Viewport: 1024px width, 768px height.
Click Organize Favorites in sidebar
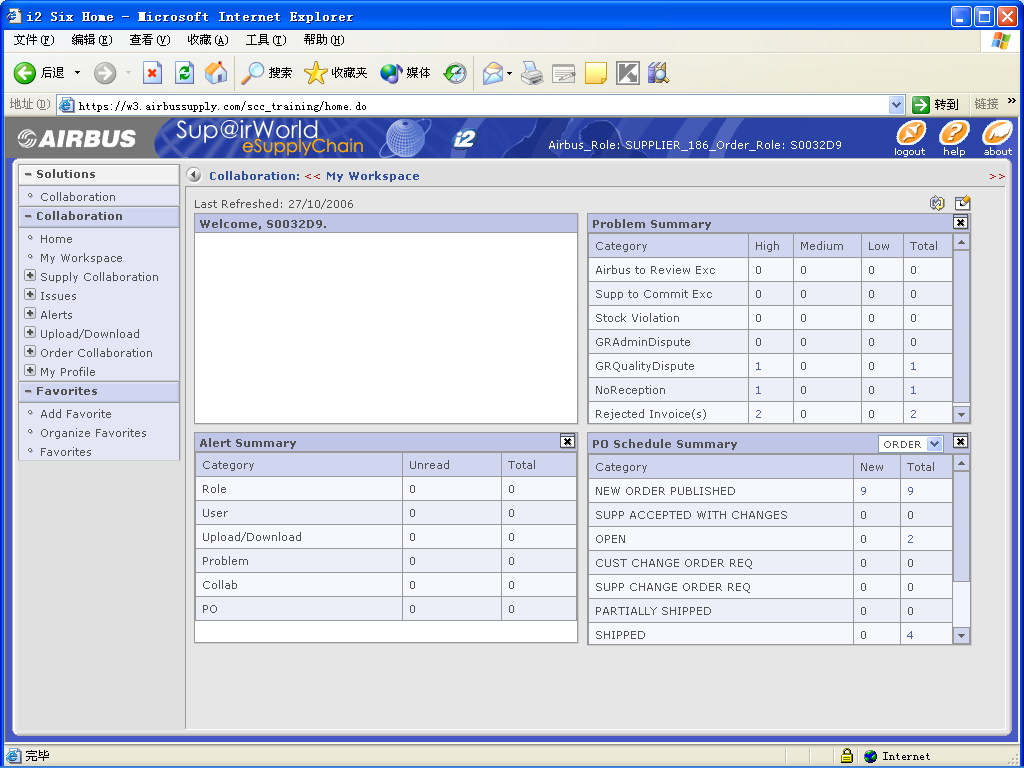click(93, 433)
